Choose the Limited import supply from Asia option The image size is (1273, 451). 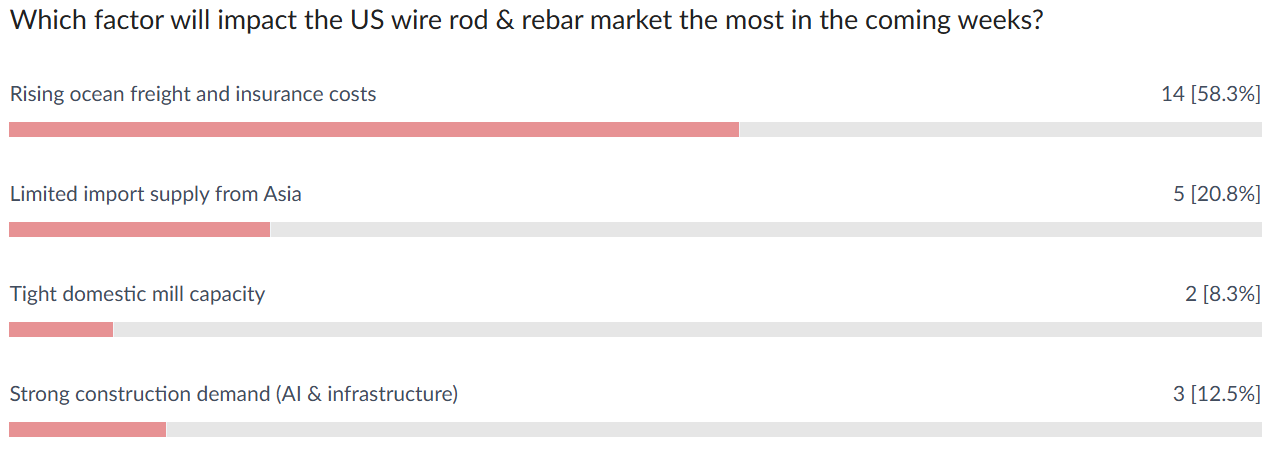pyautogui.click(x=155, y=194)
